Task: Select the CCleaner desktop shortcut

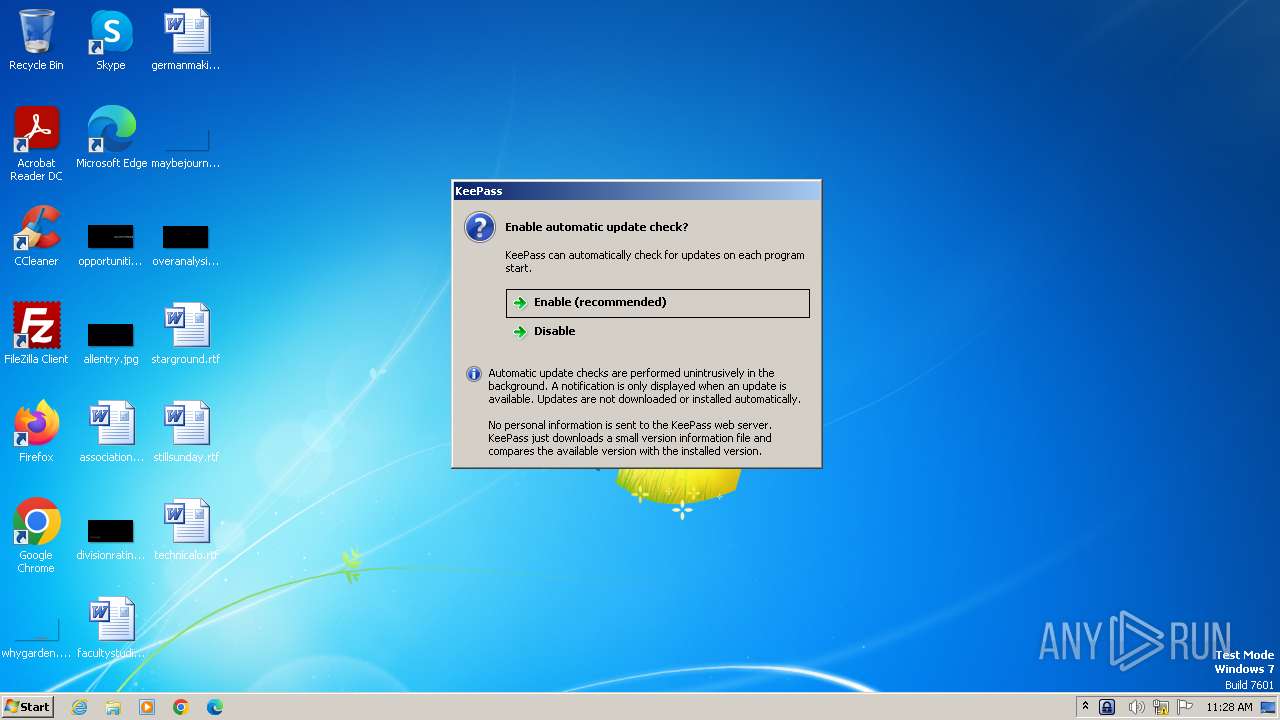Action: pyautogui.click(x=36, y=236)
